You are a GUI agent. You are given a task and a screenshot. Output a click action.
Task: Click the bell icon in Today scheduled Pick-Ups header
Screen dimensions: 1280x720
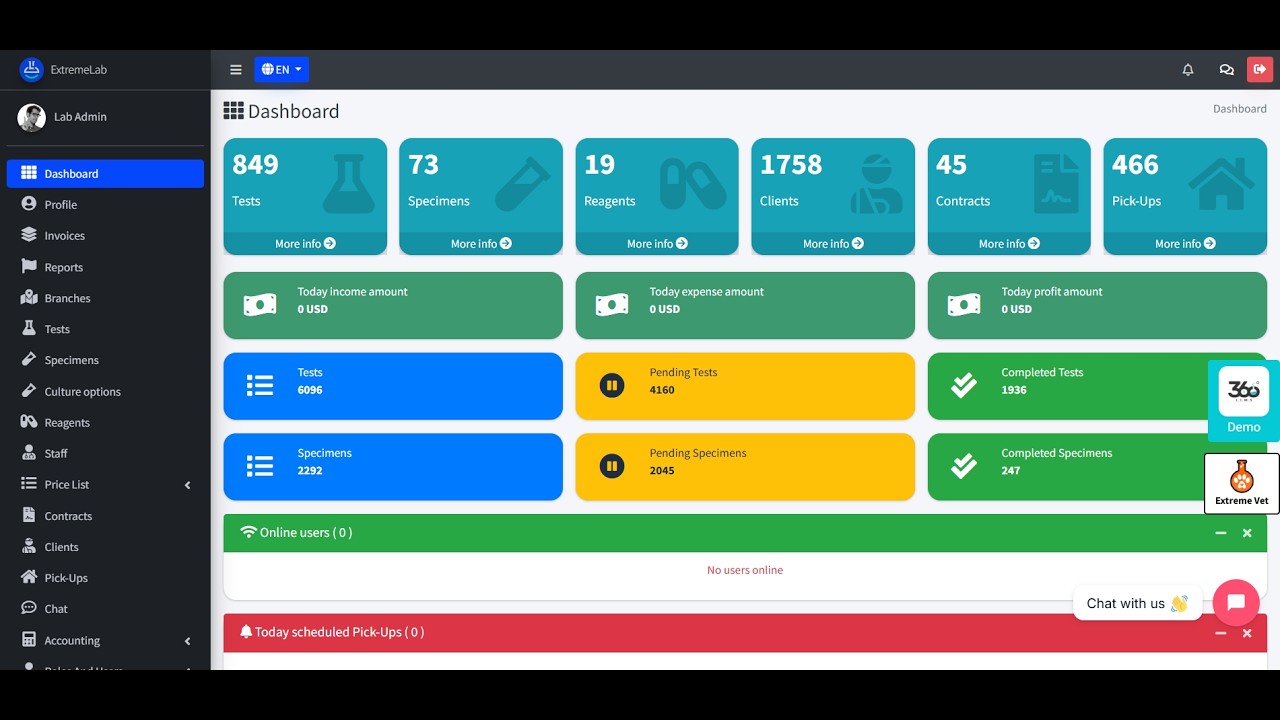(246, 632)
